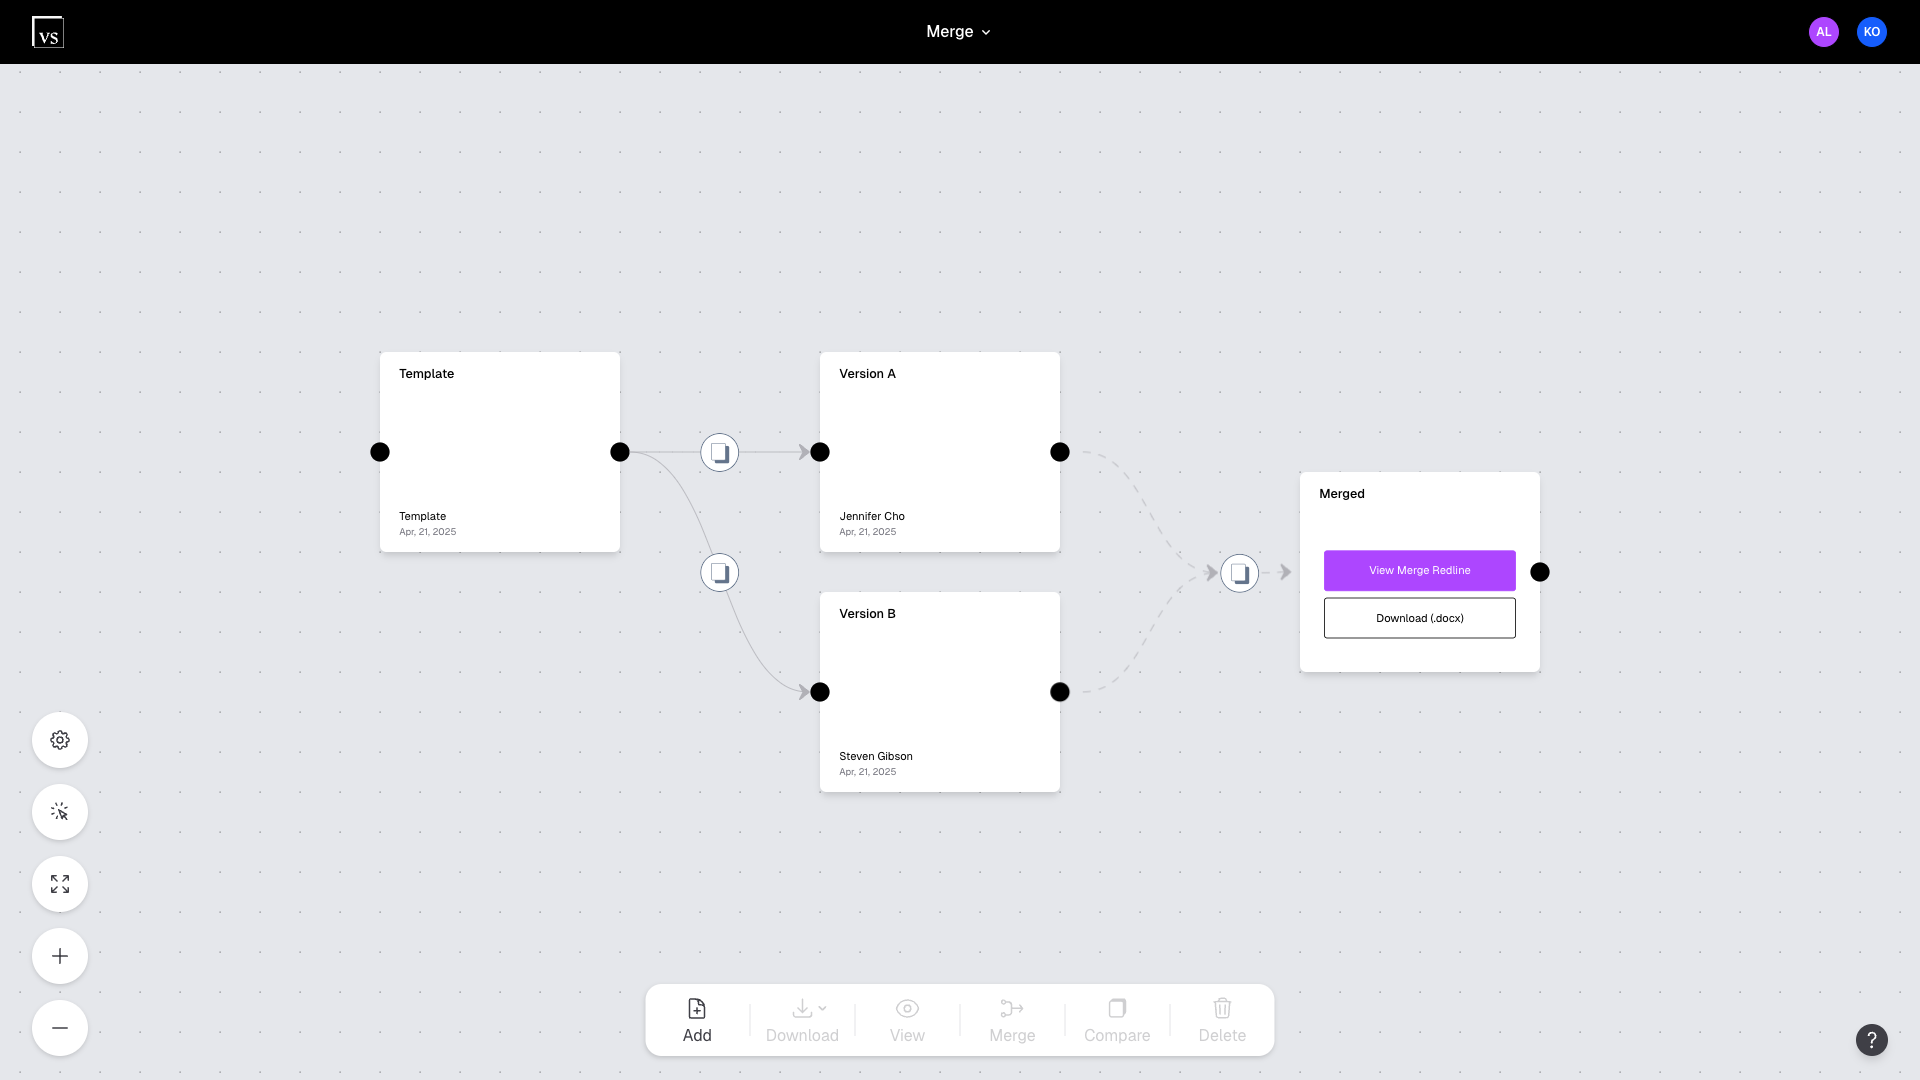Click the fit-to-screen expand icon
The image size is (1920, 1080).
pyautogui.click(x=60, y=884)
